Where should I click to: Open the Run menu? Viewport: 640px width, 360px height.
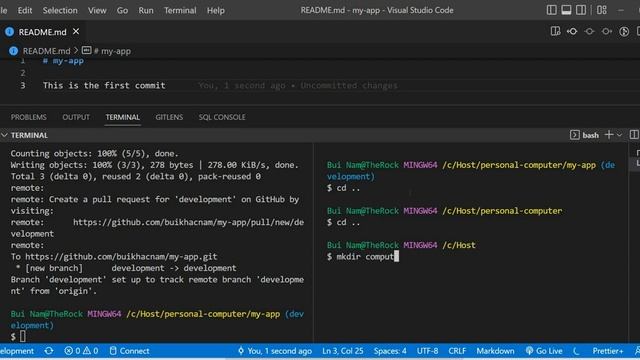[146, 10]
